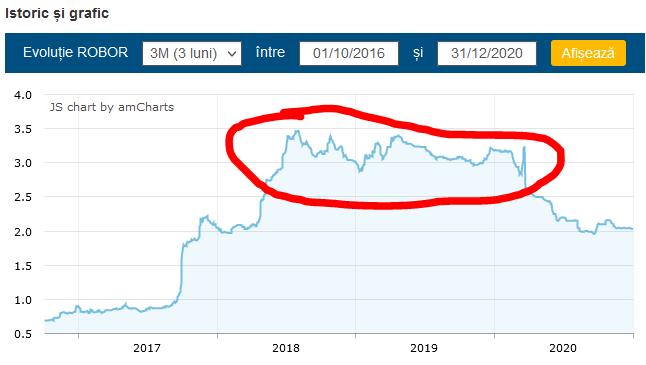Click the start date field 01/10/2016
This screenshot has height=365, width=646.
(x=349, y=53)
